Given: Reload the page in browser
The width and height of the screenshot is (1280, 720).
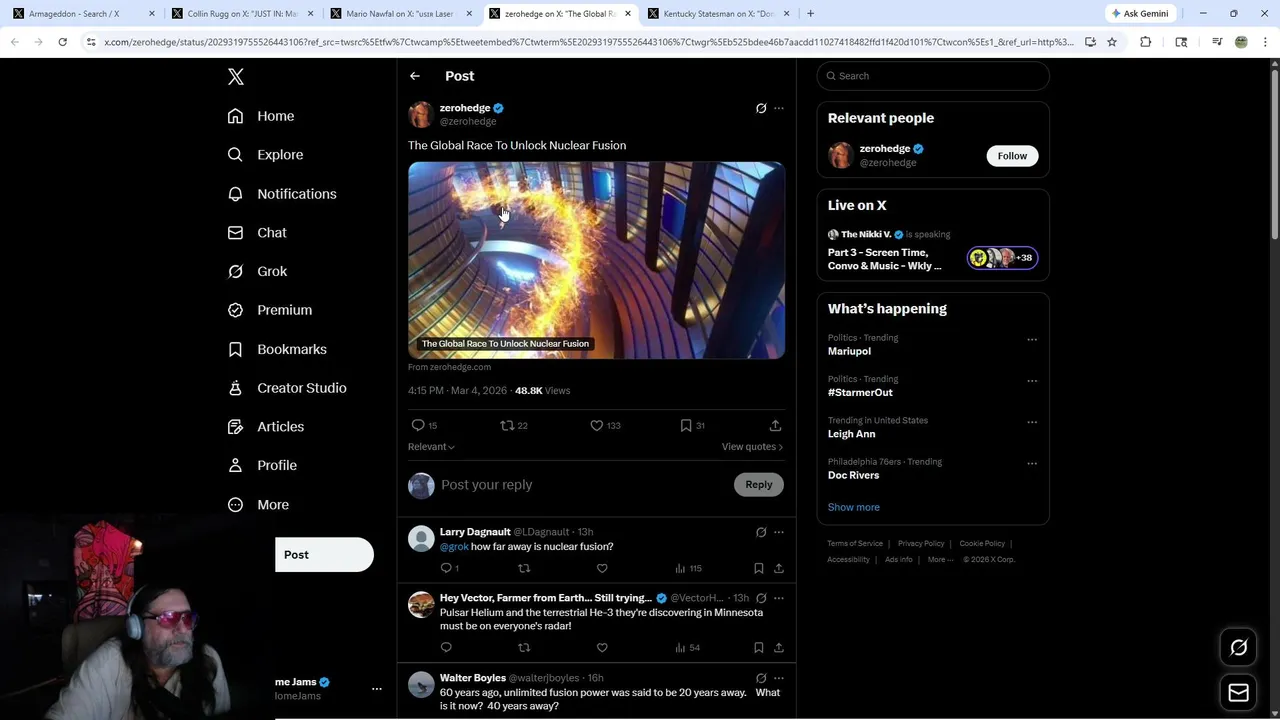Looking at the screenshot, I should pos(62,42).
